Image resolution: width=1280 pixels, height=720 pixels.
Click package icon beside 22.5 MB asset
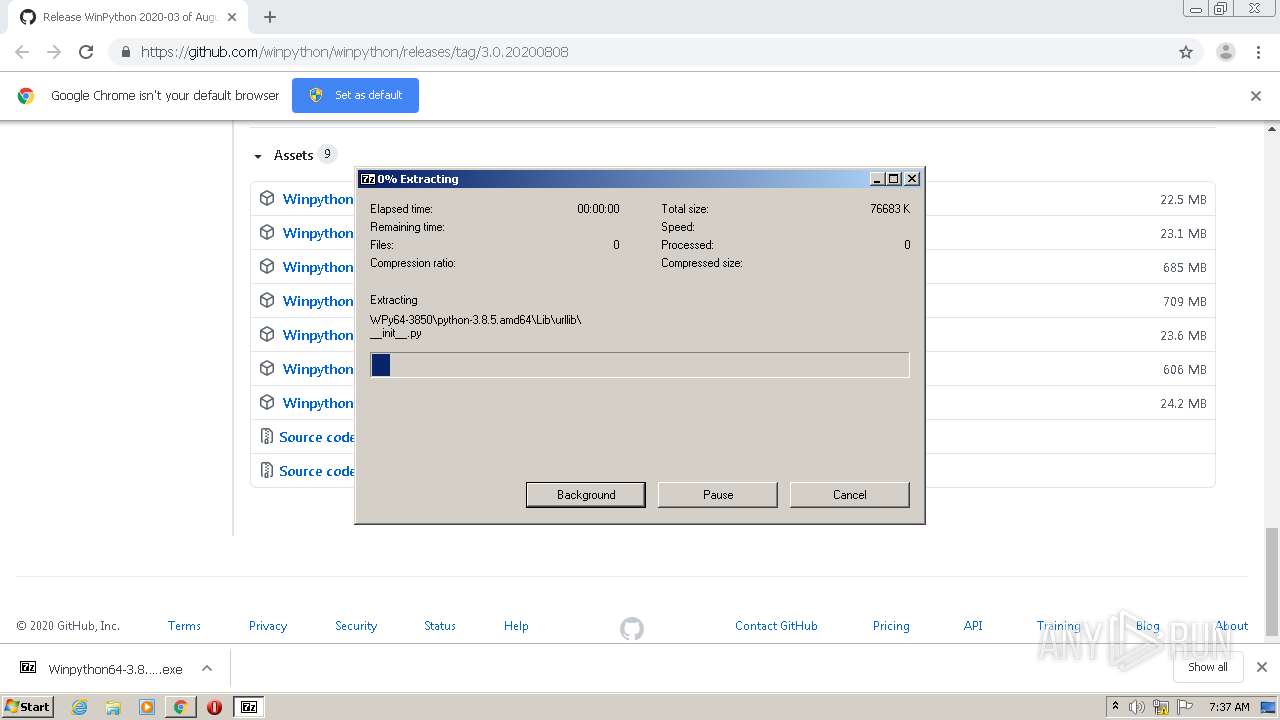267,198
